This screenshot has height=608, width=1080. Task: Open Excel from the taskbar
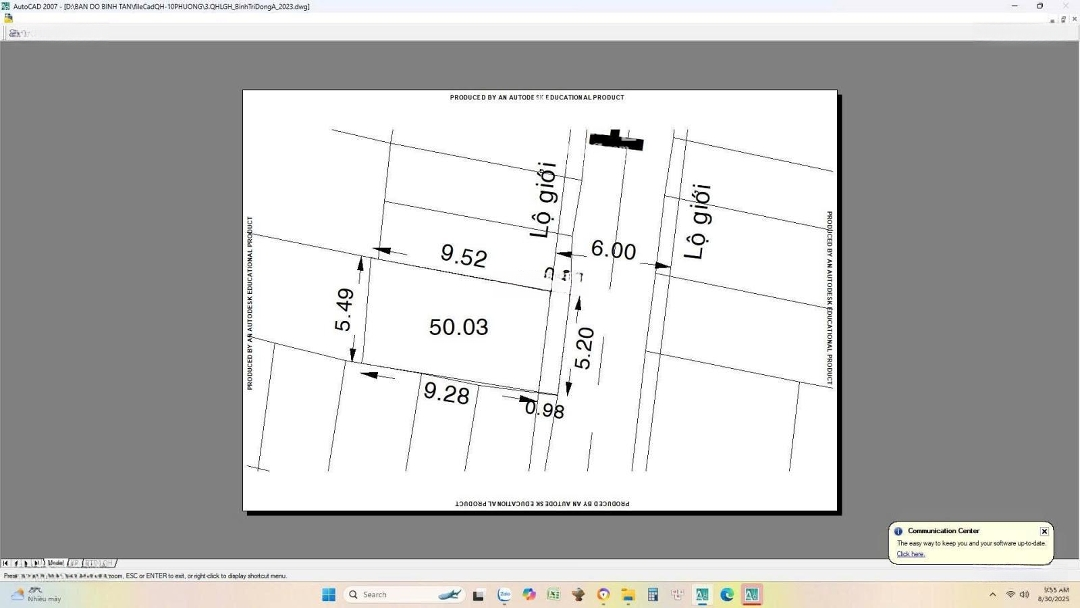[553, 595]
